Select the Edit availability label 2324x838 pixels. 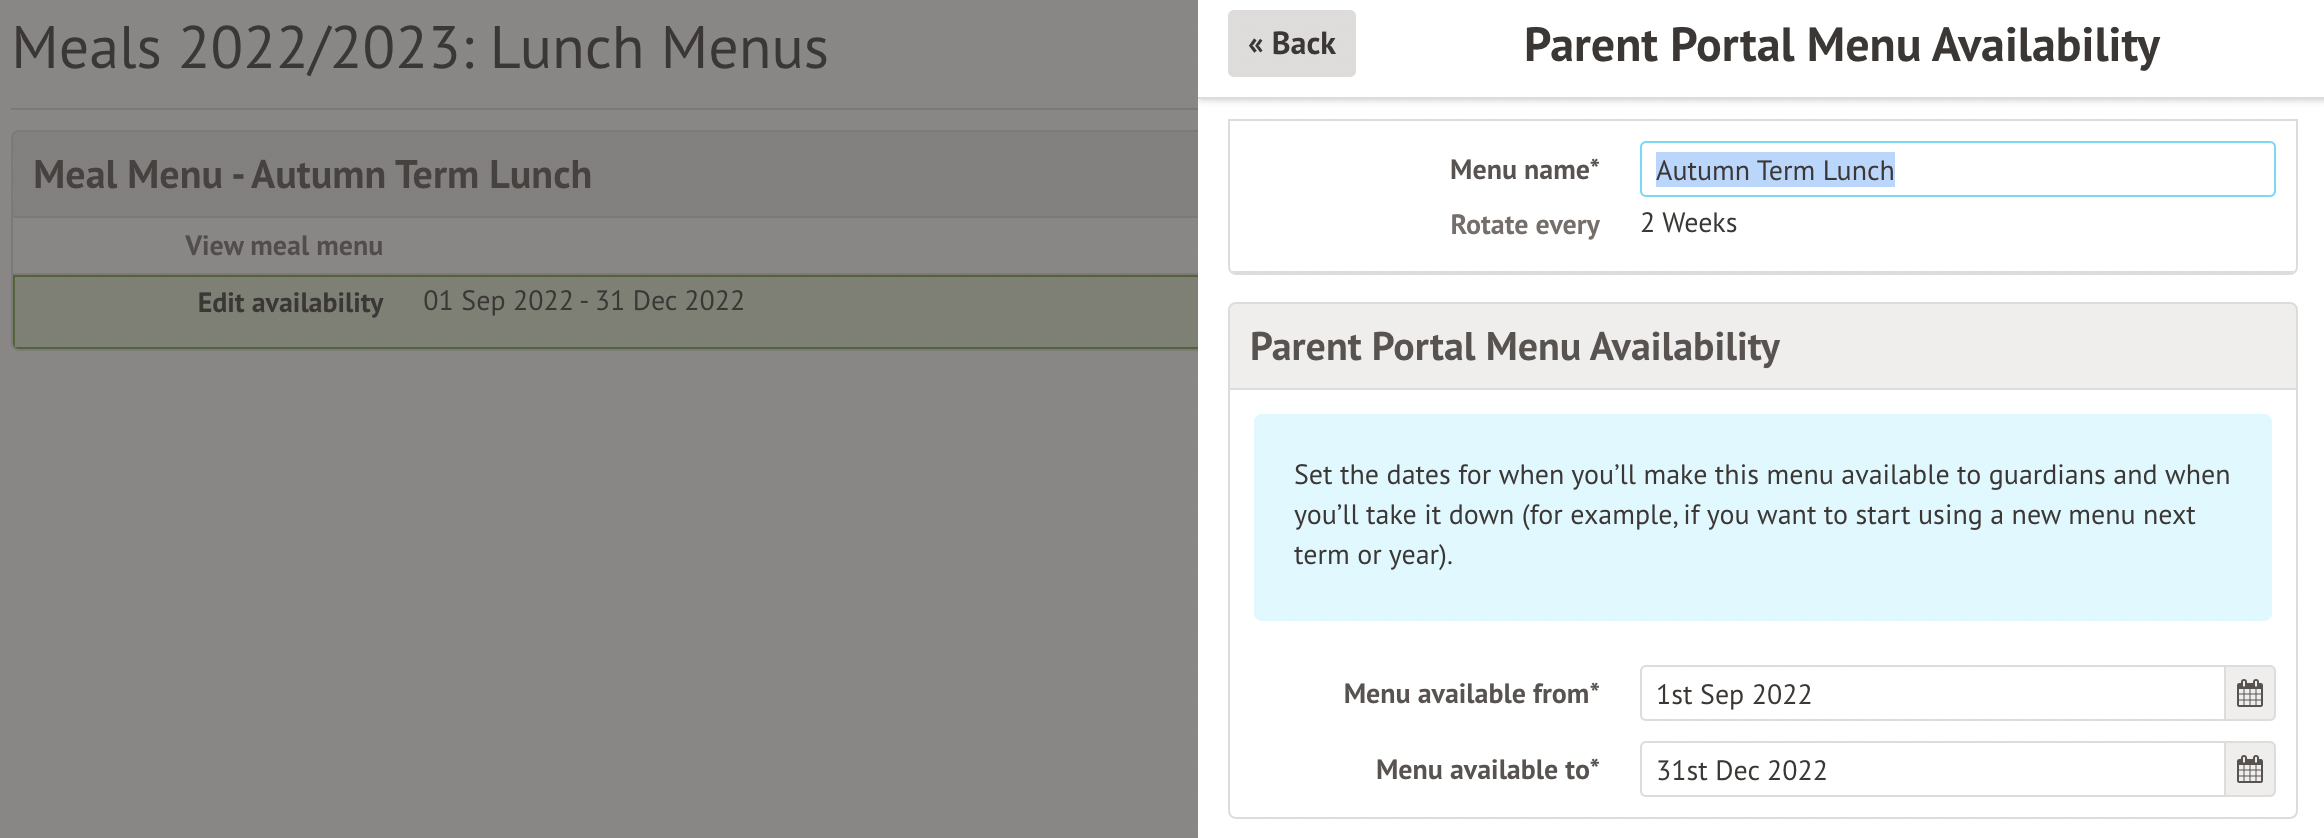point(290,303)
